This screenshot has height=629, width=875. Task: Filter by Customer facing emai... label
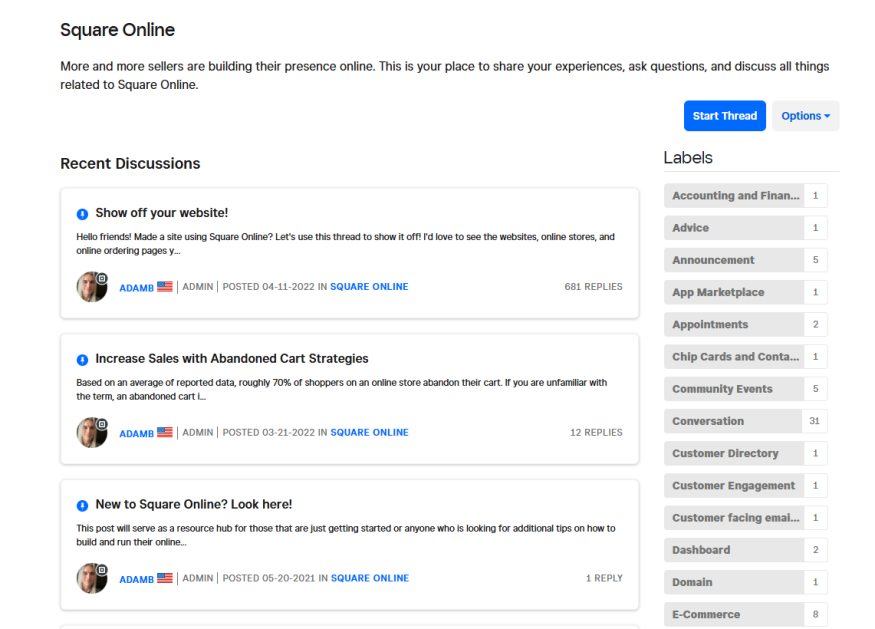(x=734, y=518)
